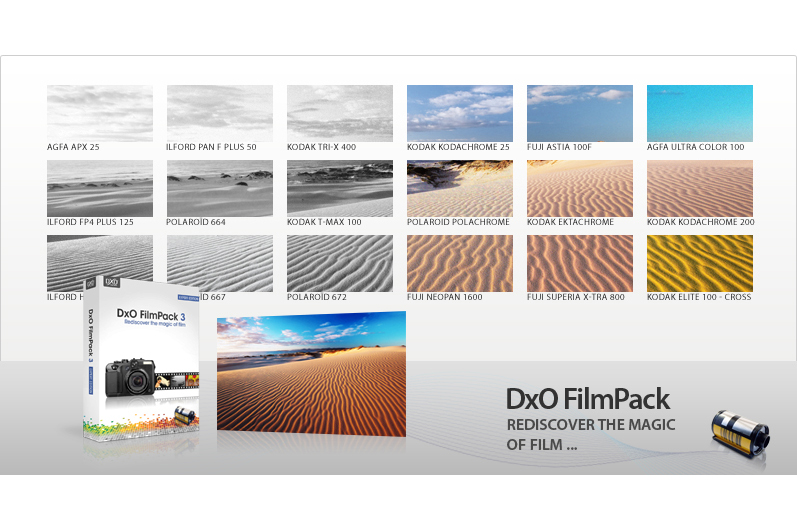Screen dimensions: 797x531
Task: Select the KODAK EKTACHROME thumbnail
Action: click(579, 188)
